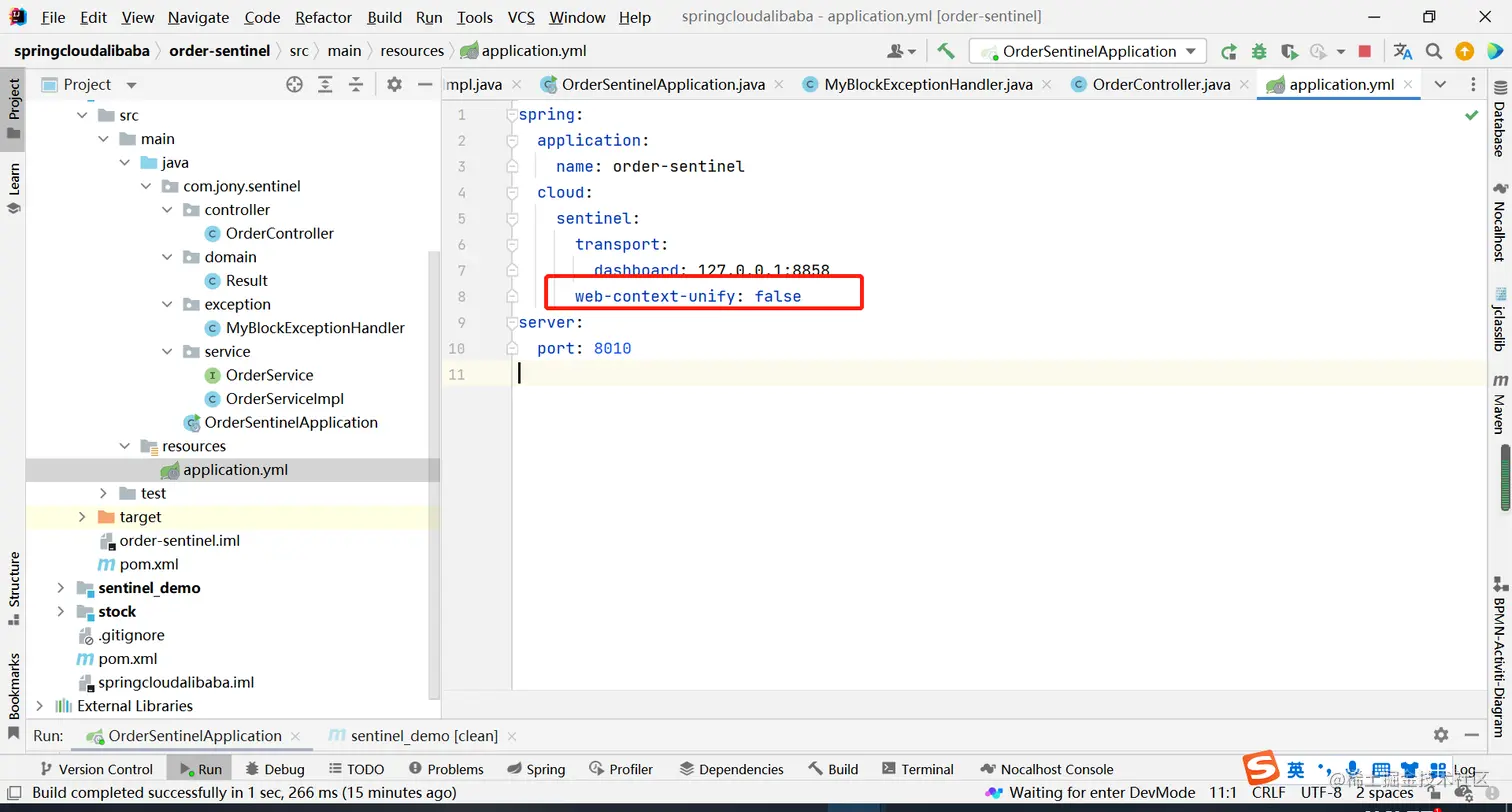Image resolution: width=1512 pixels, height=812 pixels.
Task: Open Terminal tool window
Action: 917,769
